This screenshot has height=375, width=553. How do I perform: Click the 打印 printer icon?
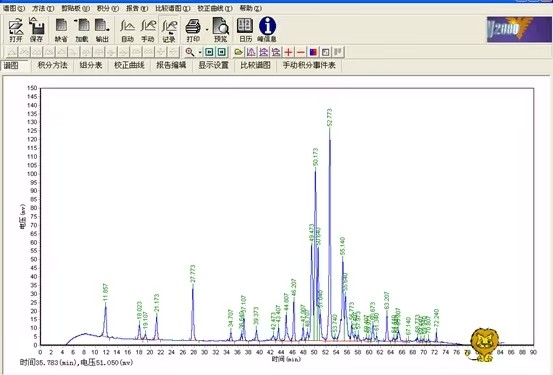coord(193,30)
